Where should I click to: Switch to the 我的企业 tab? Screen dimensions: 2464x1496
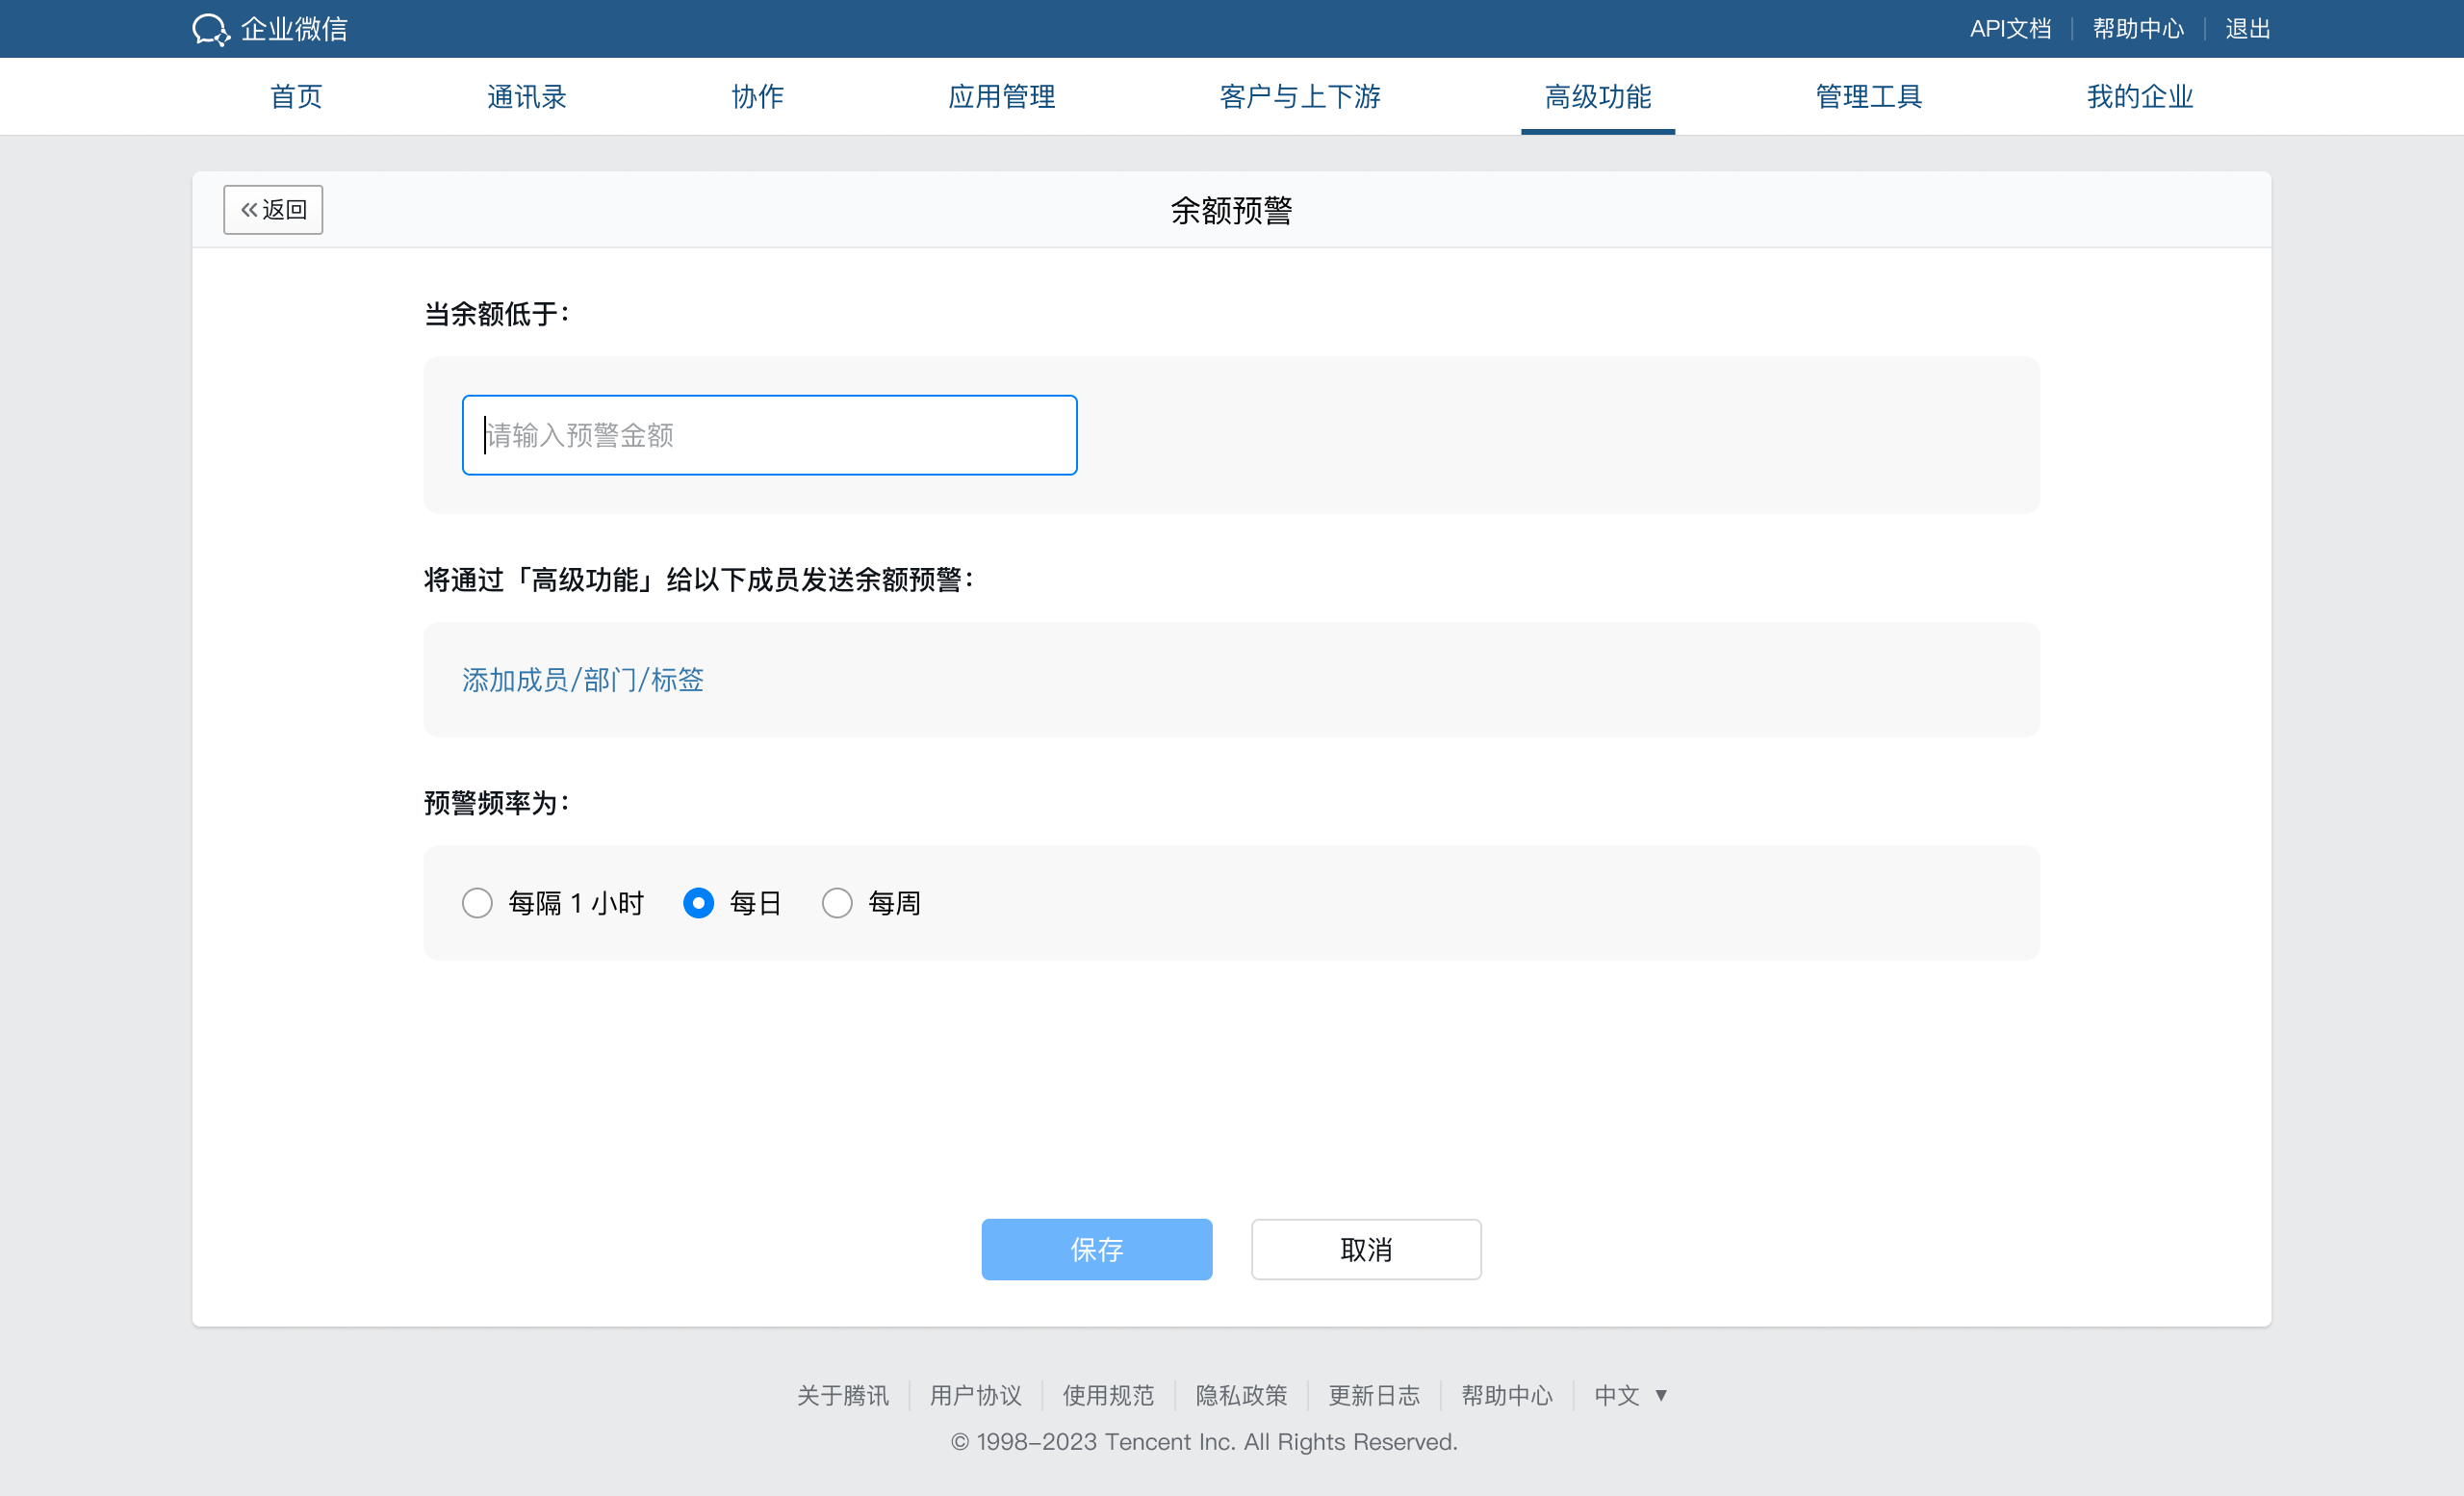pos(2140,97)
